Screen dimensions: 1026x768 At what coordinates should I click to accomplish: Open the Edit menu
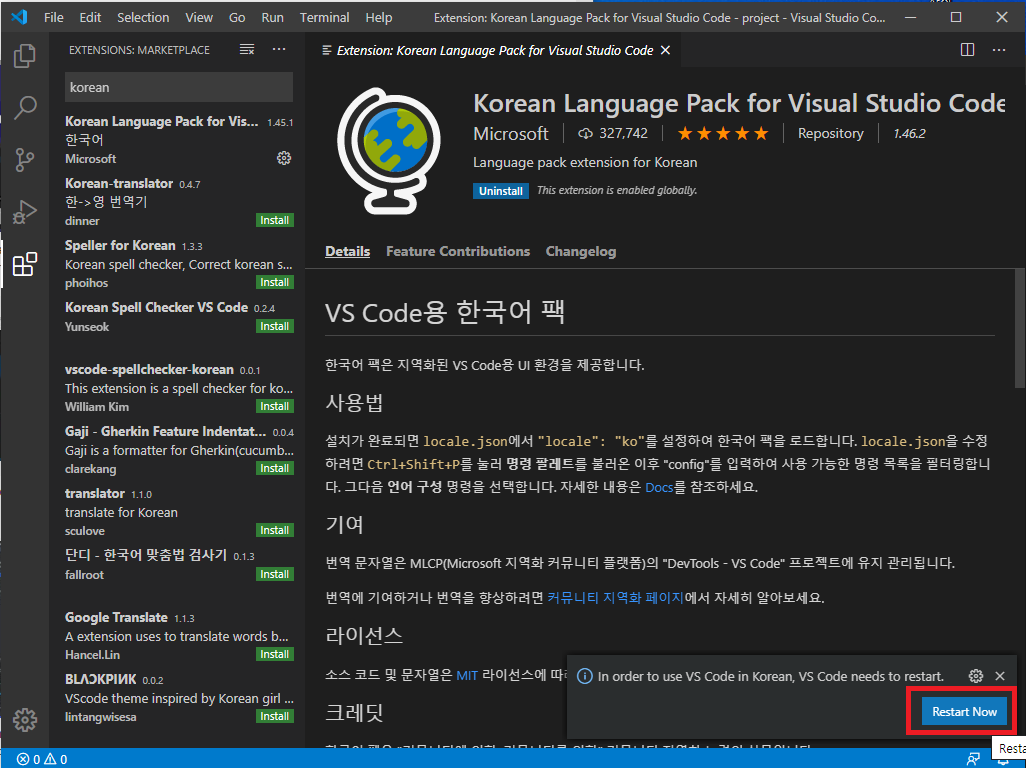pyautogui.click(x=90, y=18)
